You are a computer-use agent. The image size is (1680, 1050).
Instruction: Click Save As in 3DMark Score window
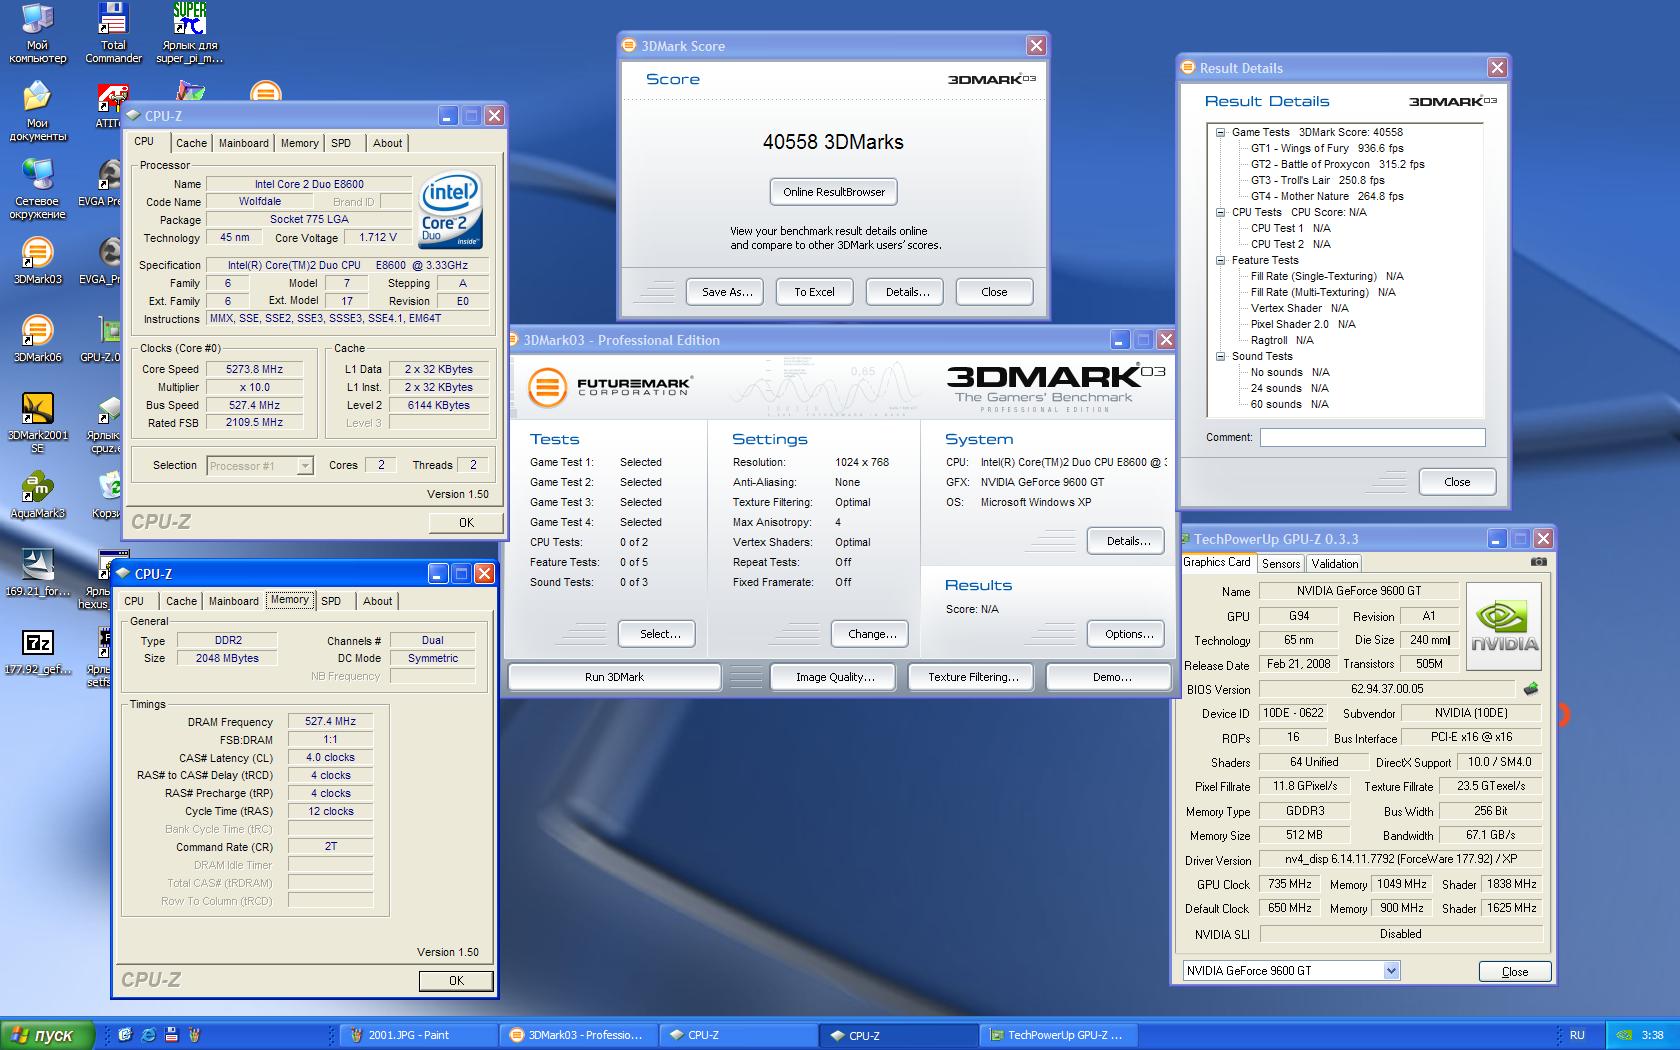pos(727,292)
